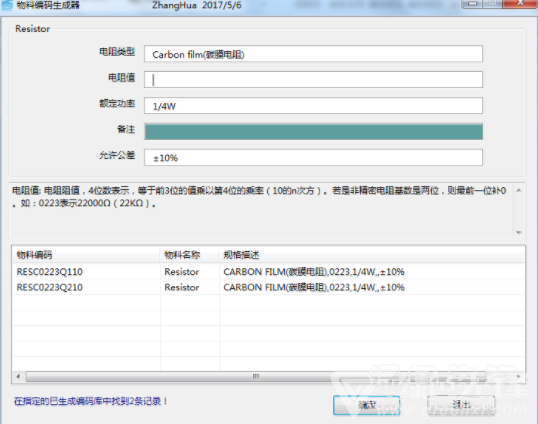538x424 pixels.
Task: Open the 电阻类型 Carbon film field
Action: tap(313, 54)
